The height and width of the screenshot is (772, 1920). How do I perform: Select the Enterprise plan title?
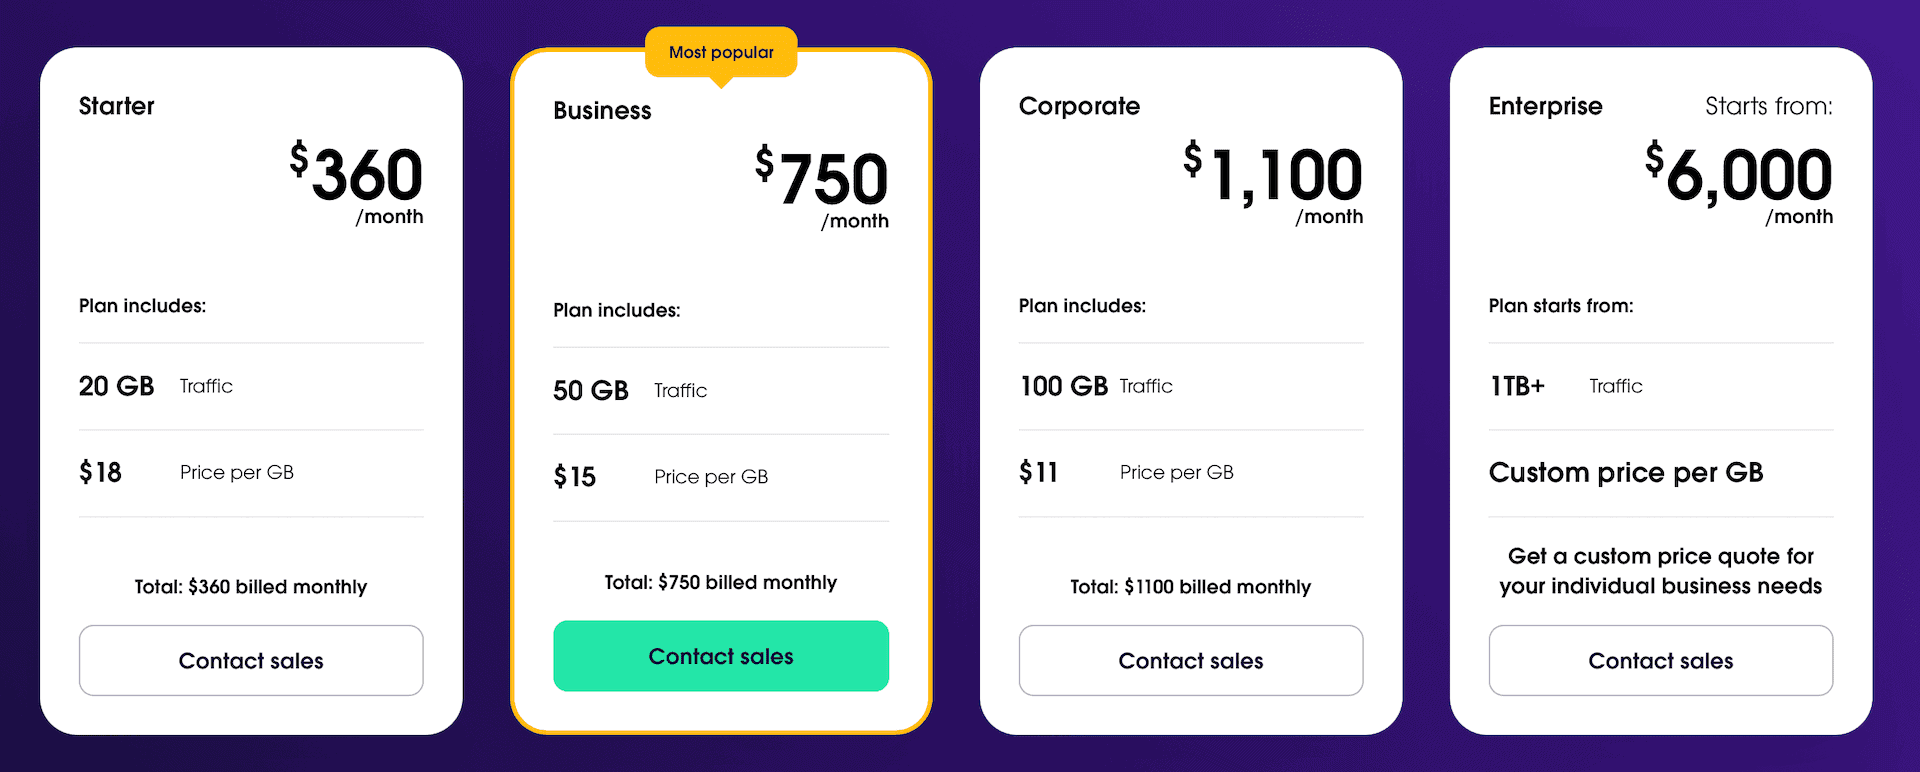[1545, 106]
